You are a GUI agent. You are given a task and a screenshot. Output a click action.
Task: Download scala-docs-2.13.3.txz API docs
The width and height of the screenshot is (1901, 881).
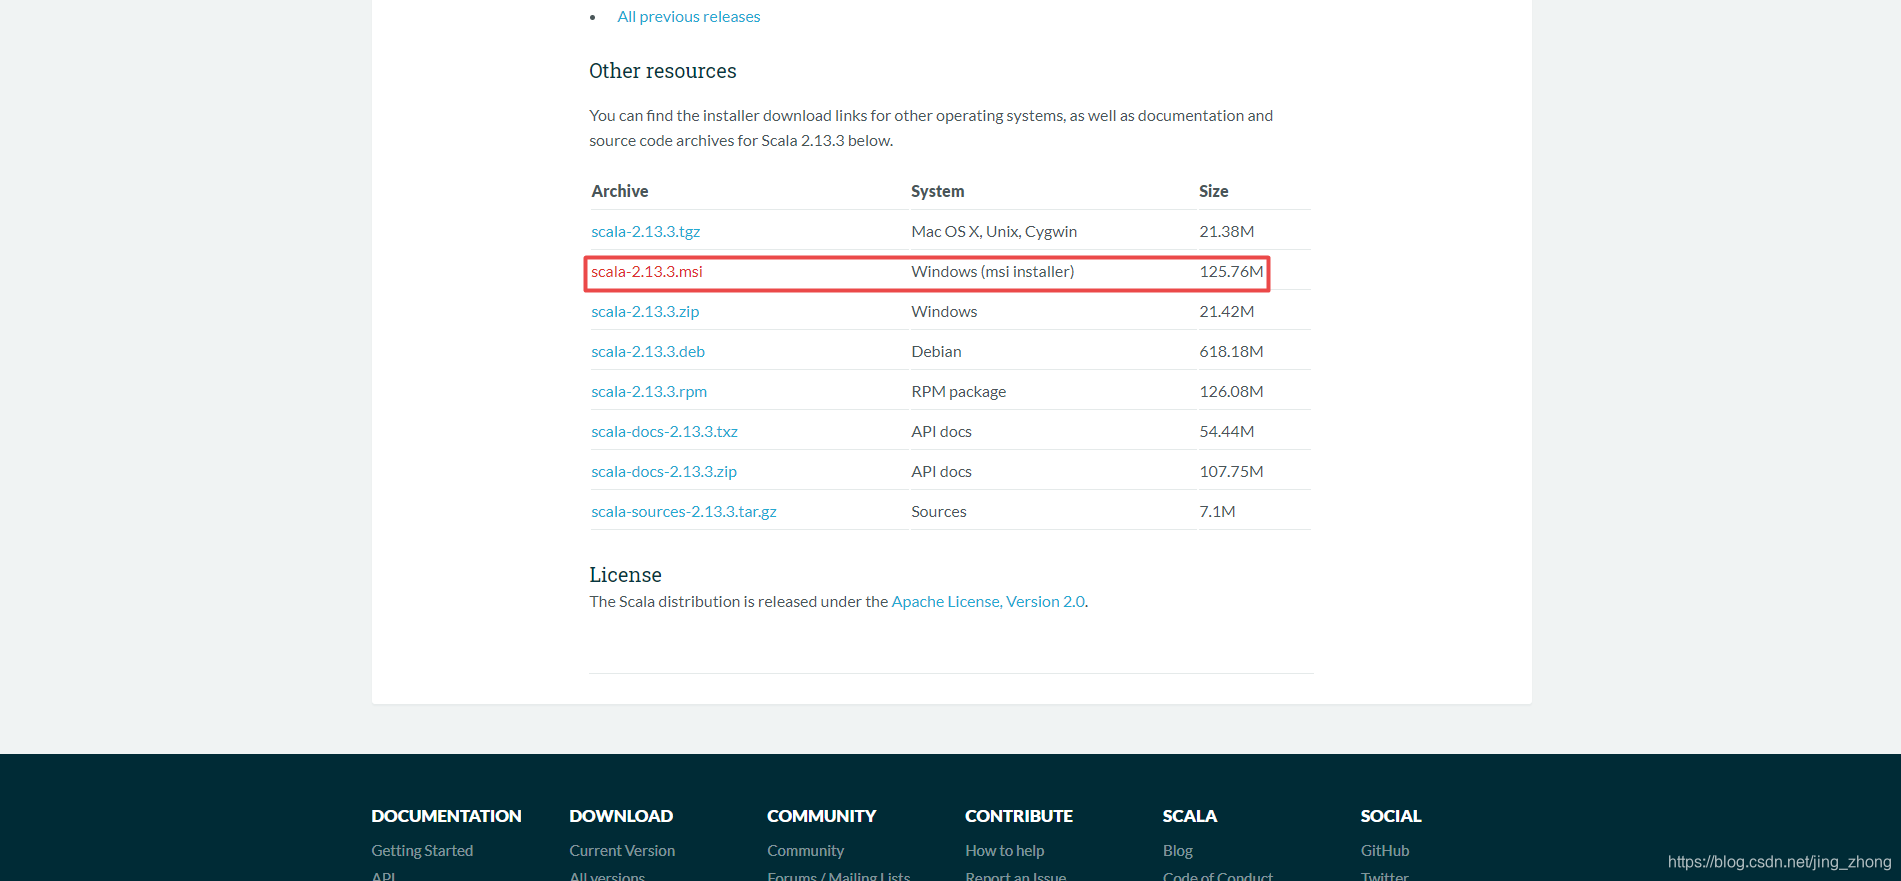[x=664, y=431]
